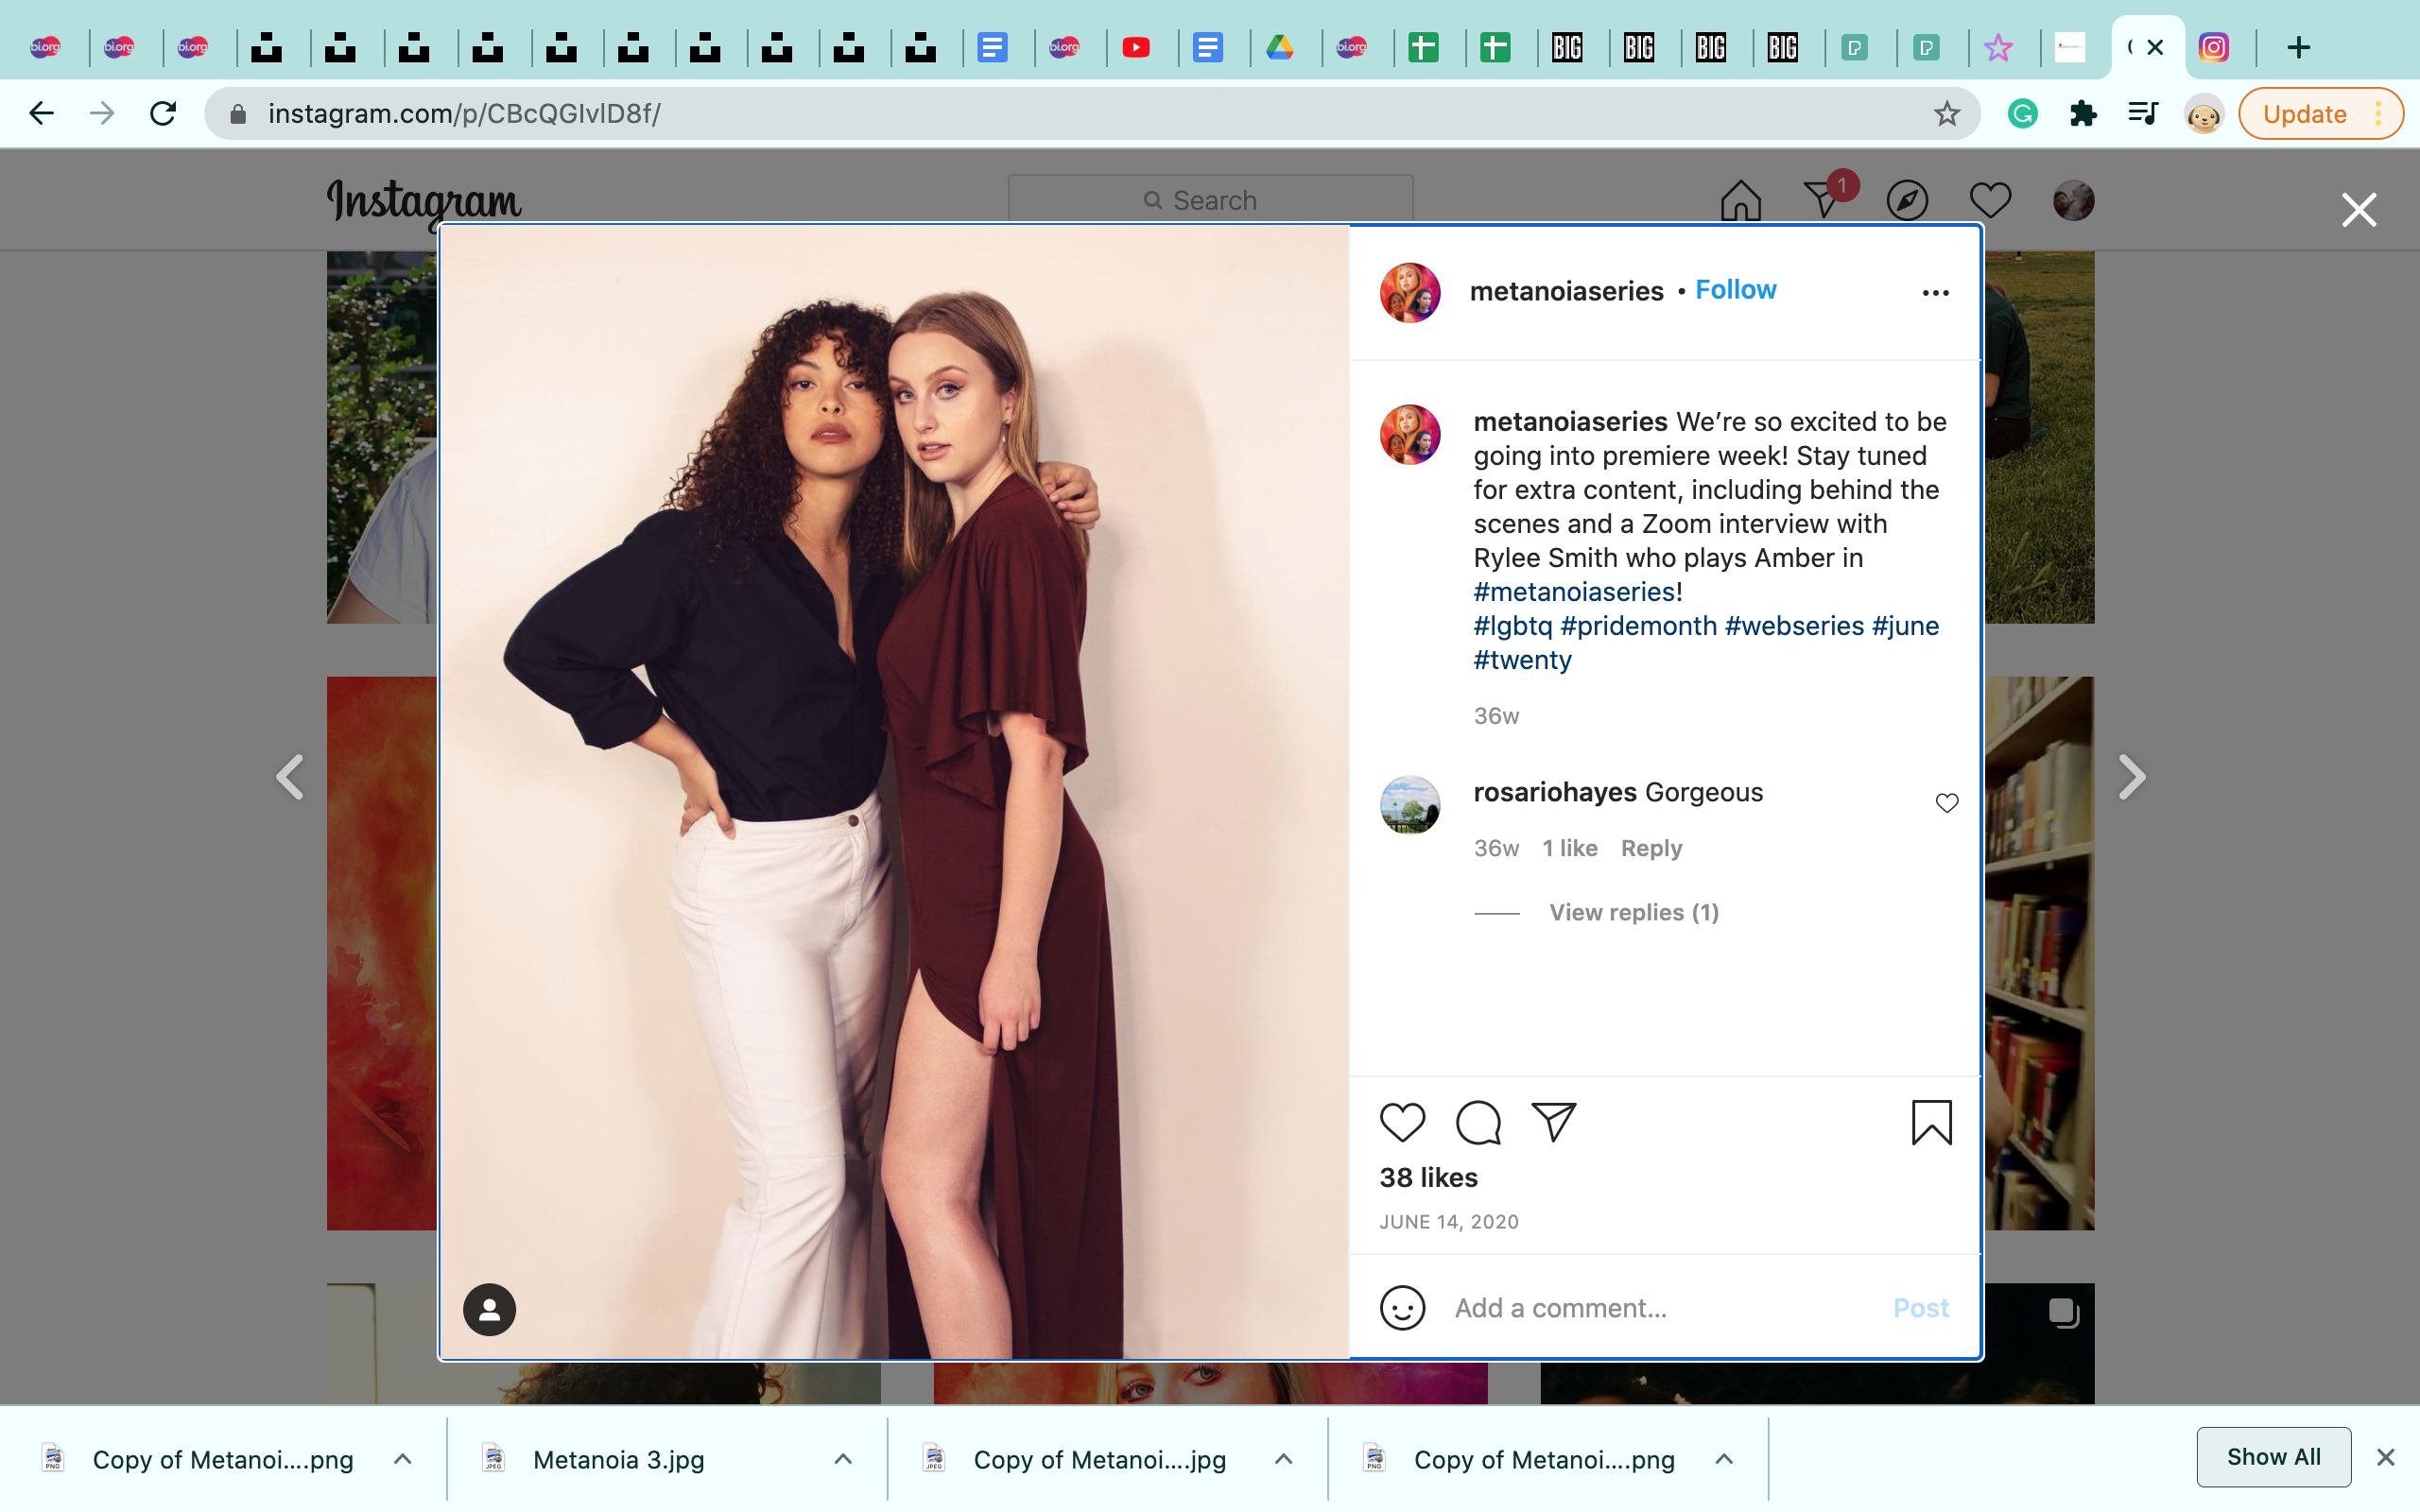Share post via paper plane icon
Screen dimensions: 2420x1512
(1553, 1122)
